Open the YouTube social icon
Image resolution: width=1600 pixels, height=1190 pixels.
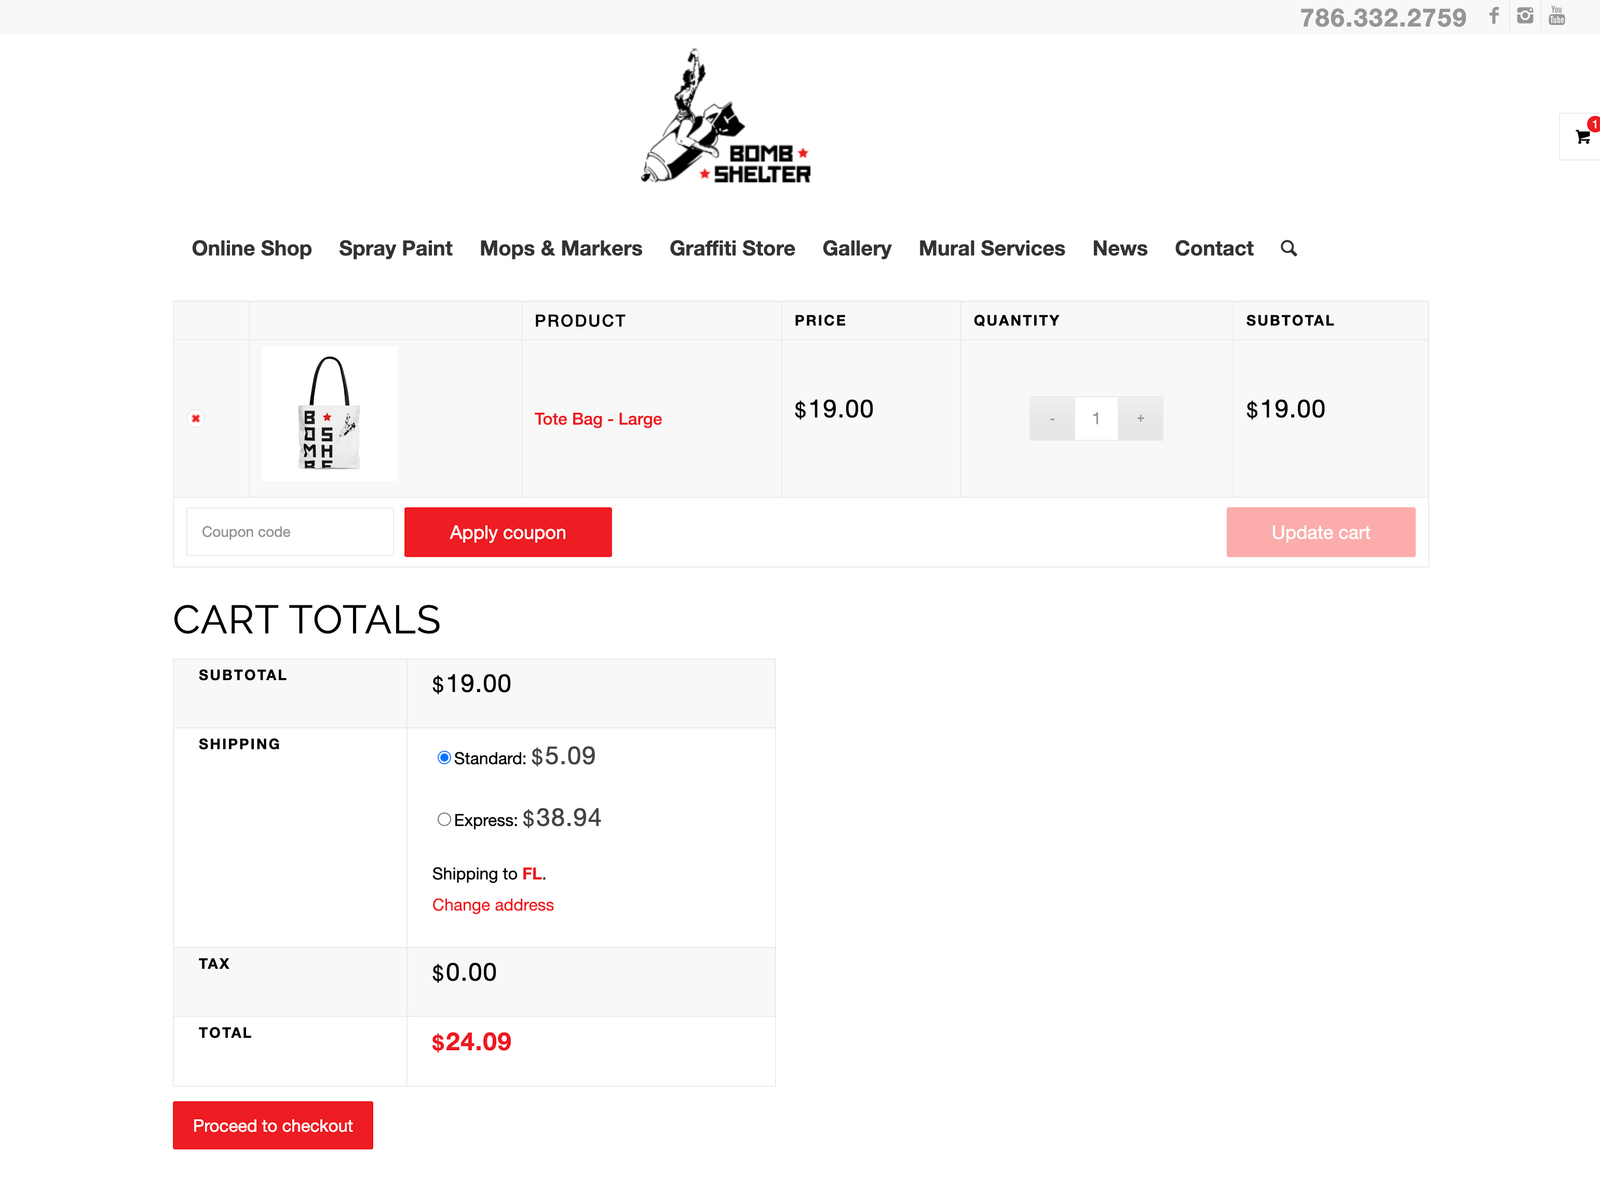[1557, 16]
